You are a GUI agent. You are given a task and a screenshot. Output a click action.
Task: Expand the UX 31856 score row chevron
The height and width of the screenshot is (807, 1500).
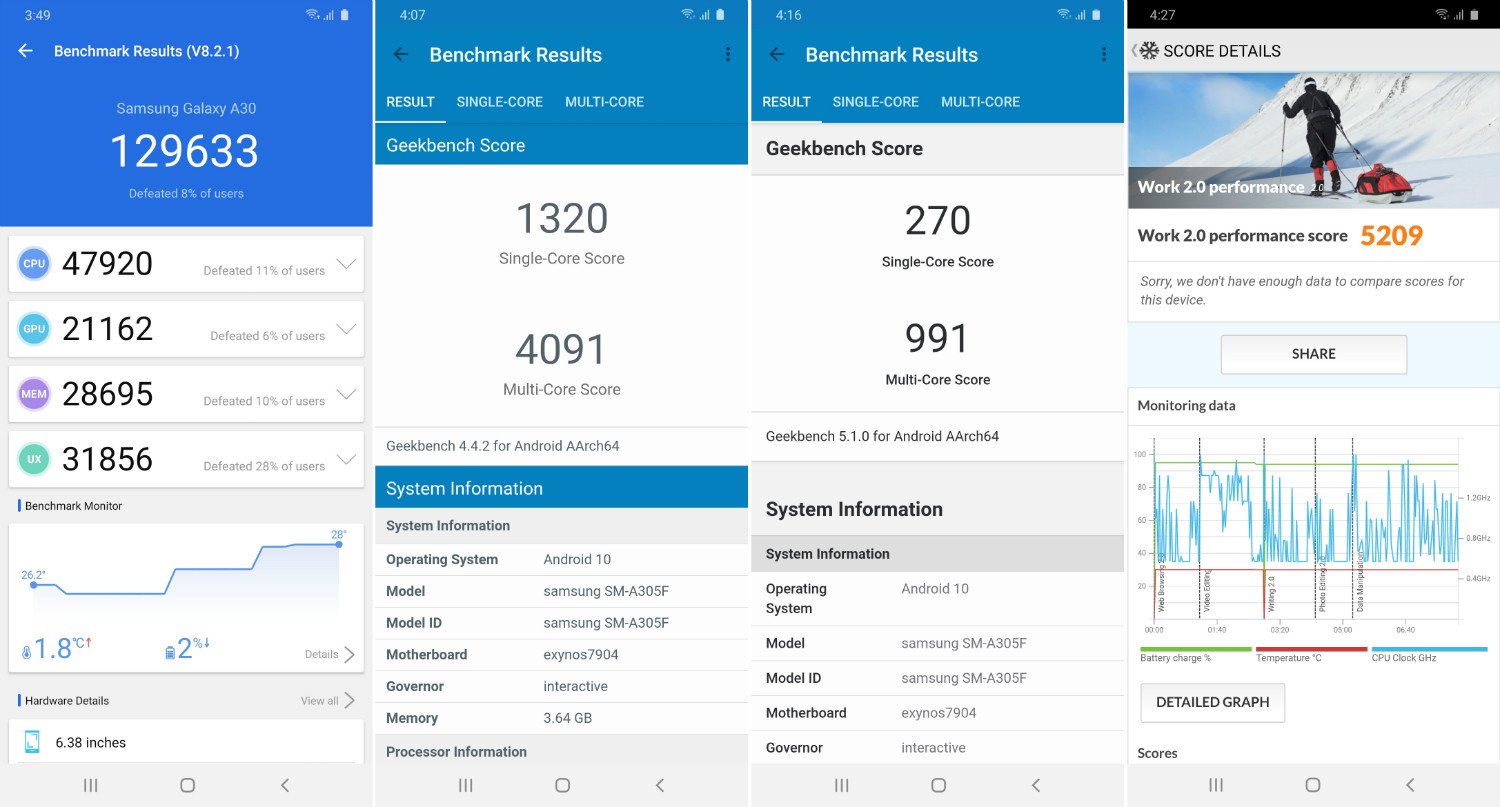[346, 459]
